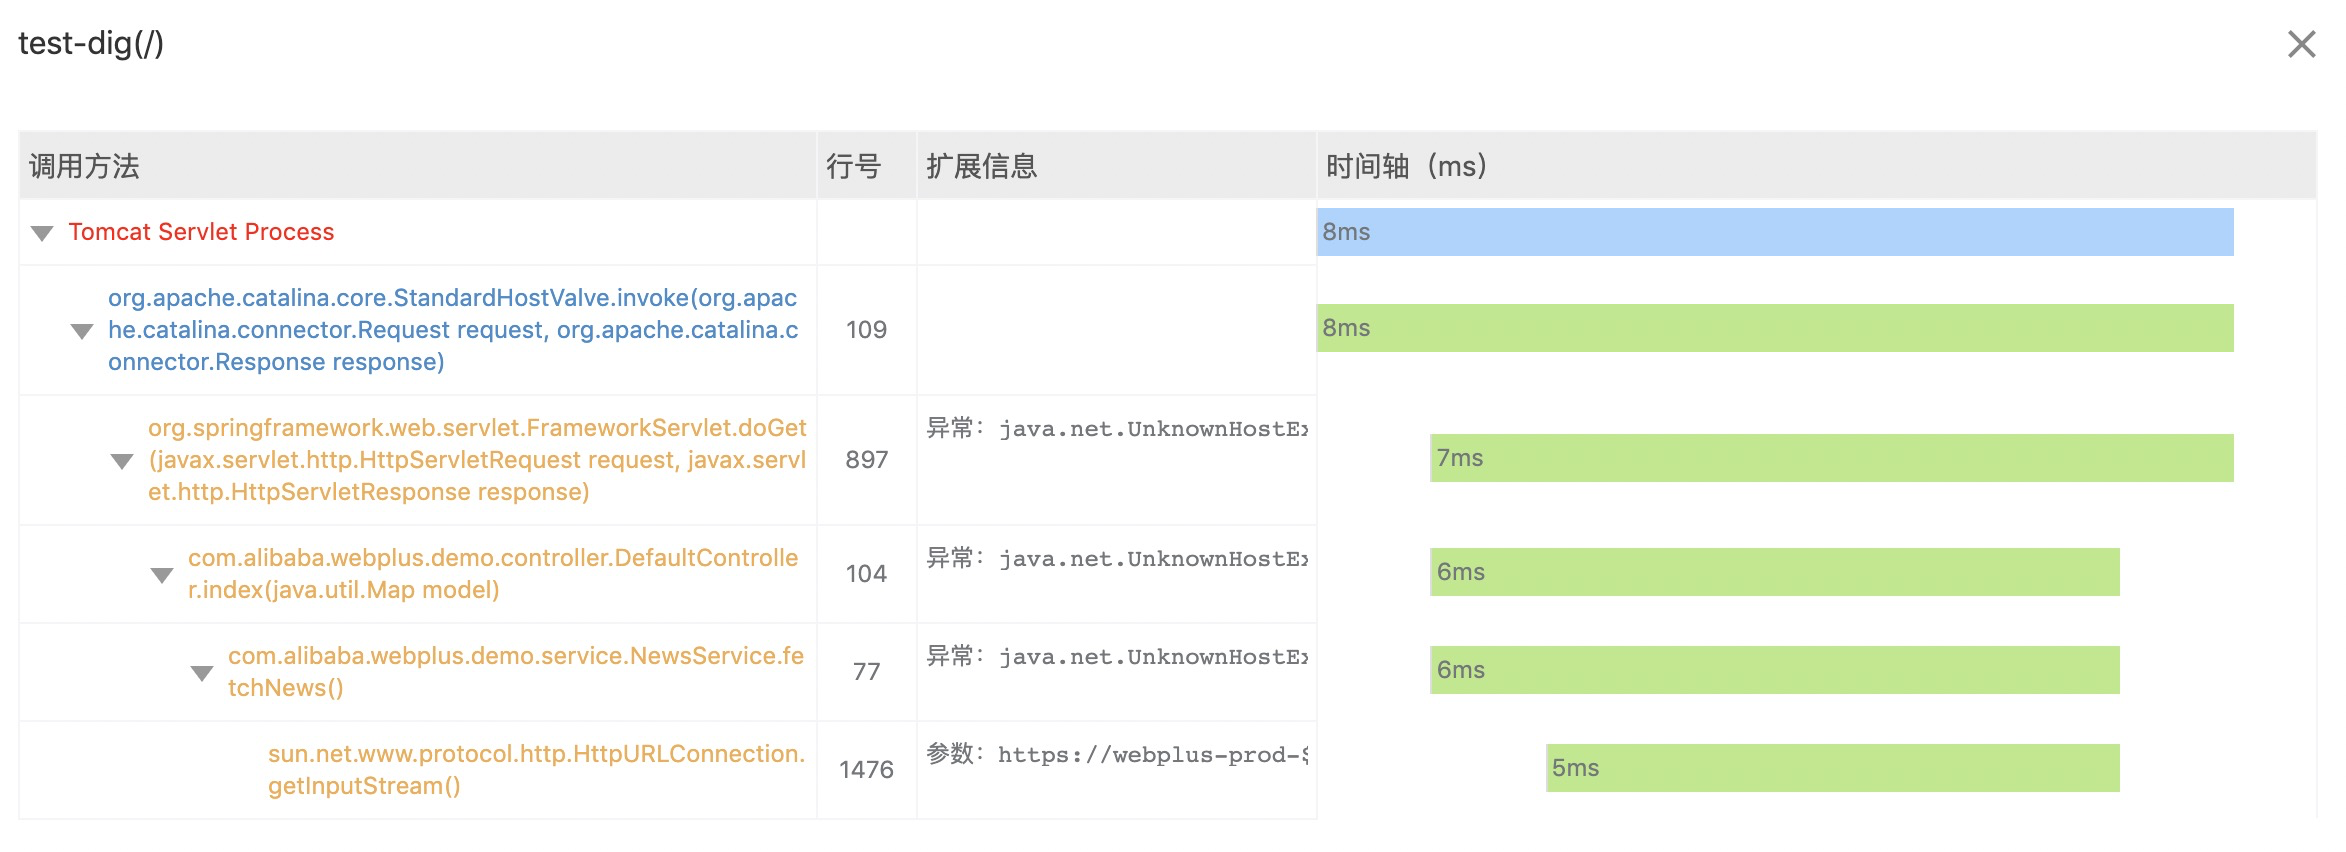The width and height of the screenshot is (2346, 852).
Task: Click the 扩展信息 column header
Action: point(981,166)
